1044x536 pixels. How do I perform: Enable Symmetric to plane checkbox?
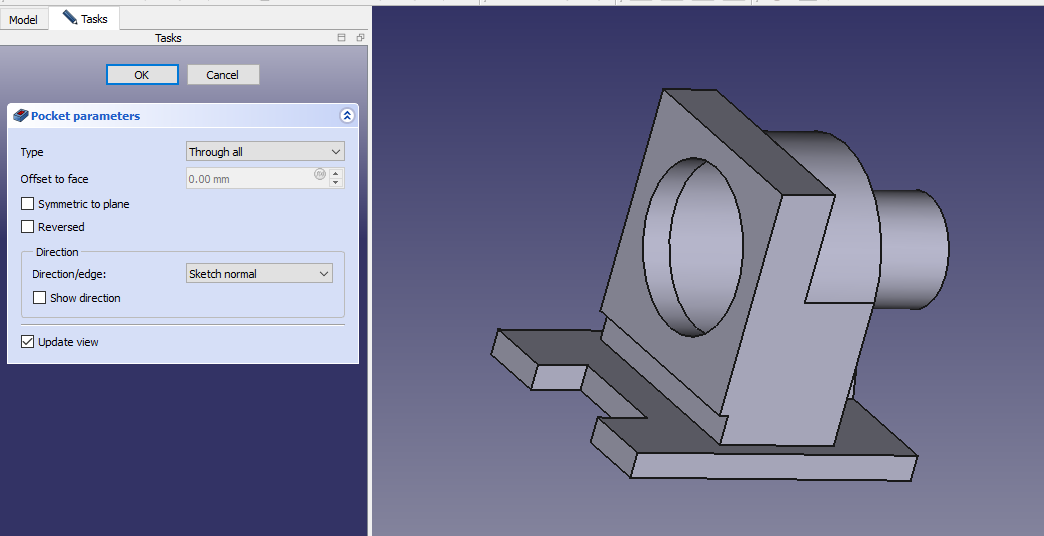point(28,204)
